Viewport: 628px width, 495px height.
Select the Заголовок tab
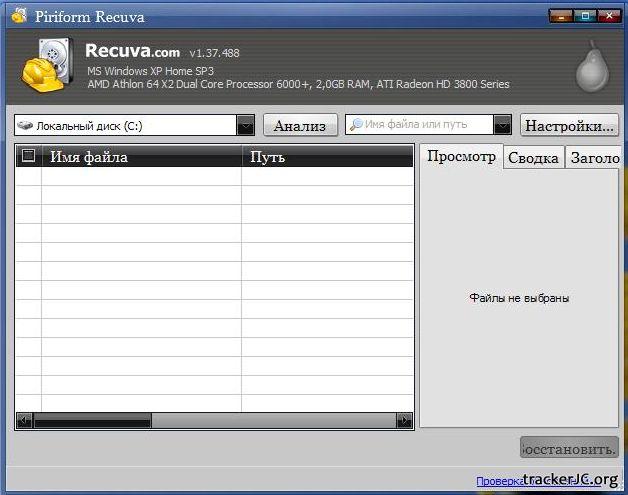[x=594, y=158]
